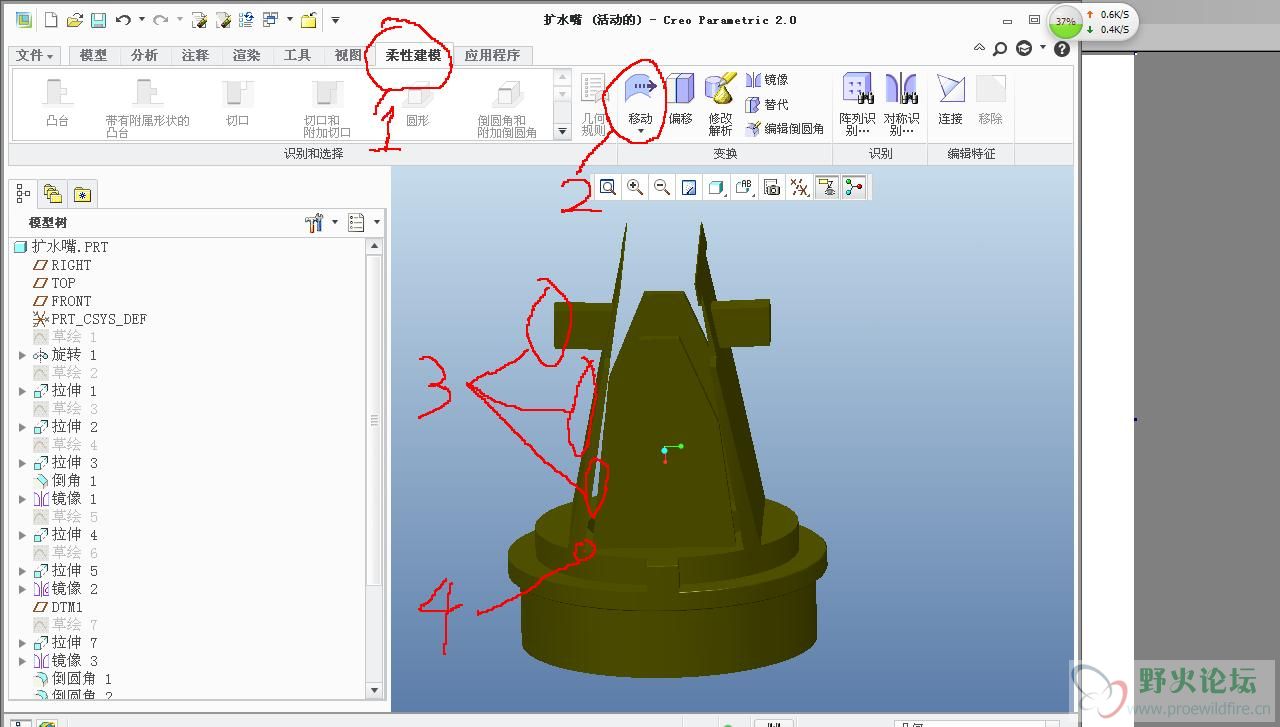This screenshot has width=1280, height=727.
Task: Click the view manager camera icon
Action: pyautogui.click(x=771, y=187)
